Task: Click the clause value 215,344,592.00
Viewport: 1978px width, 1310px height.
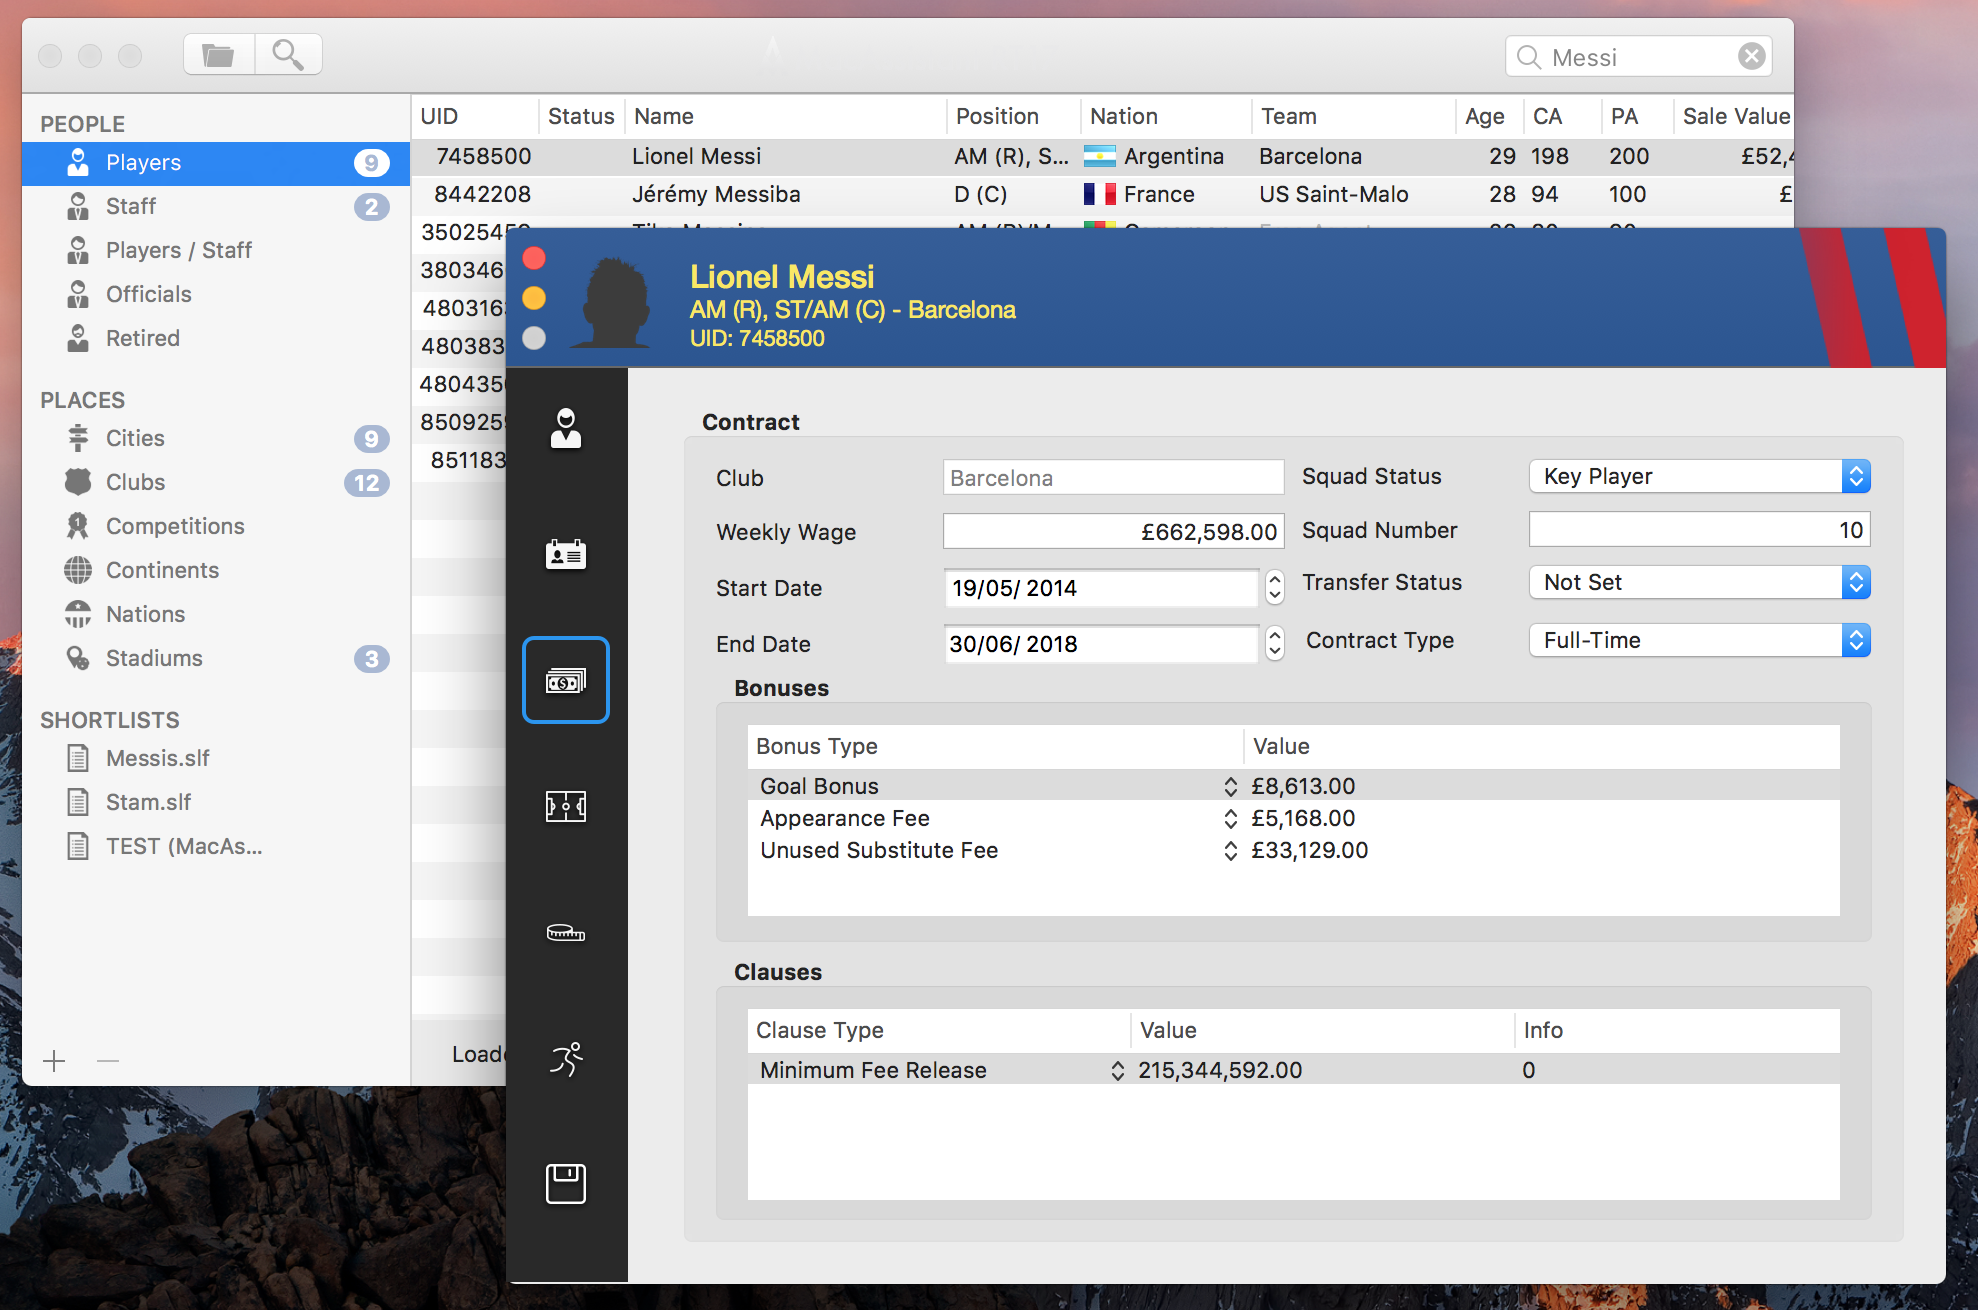Action: coord(1220,1071)
